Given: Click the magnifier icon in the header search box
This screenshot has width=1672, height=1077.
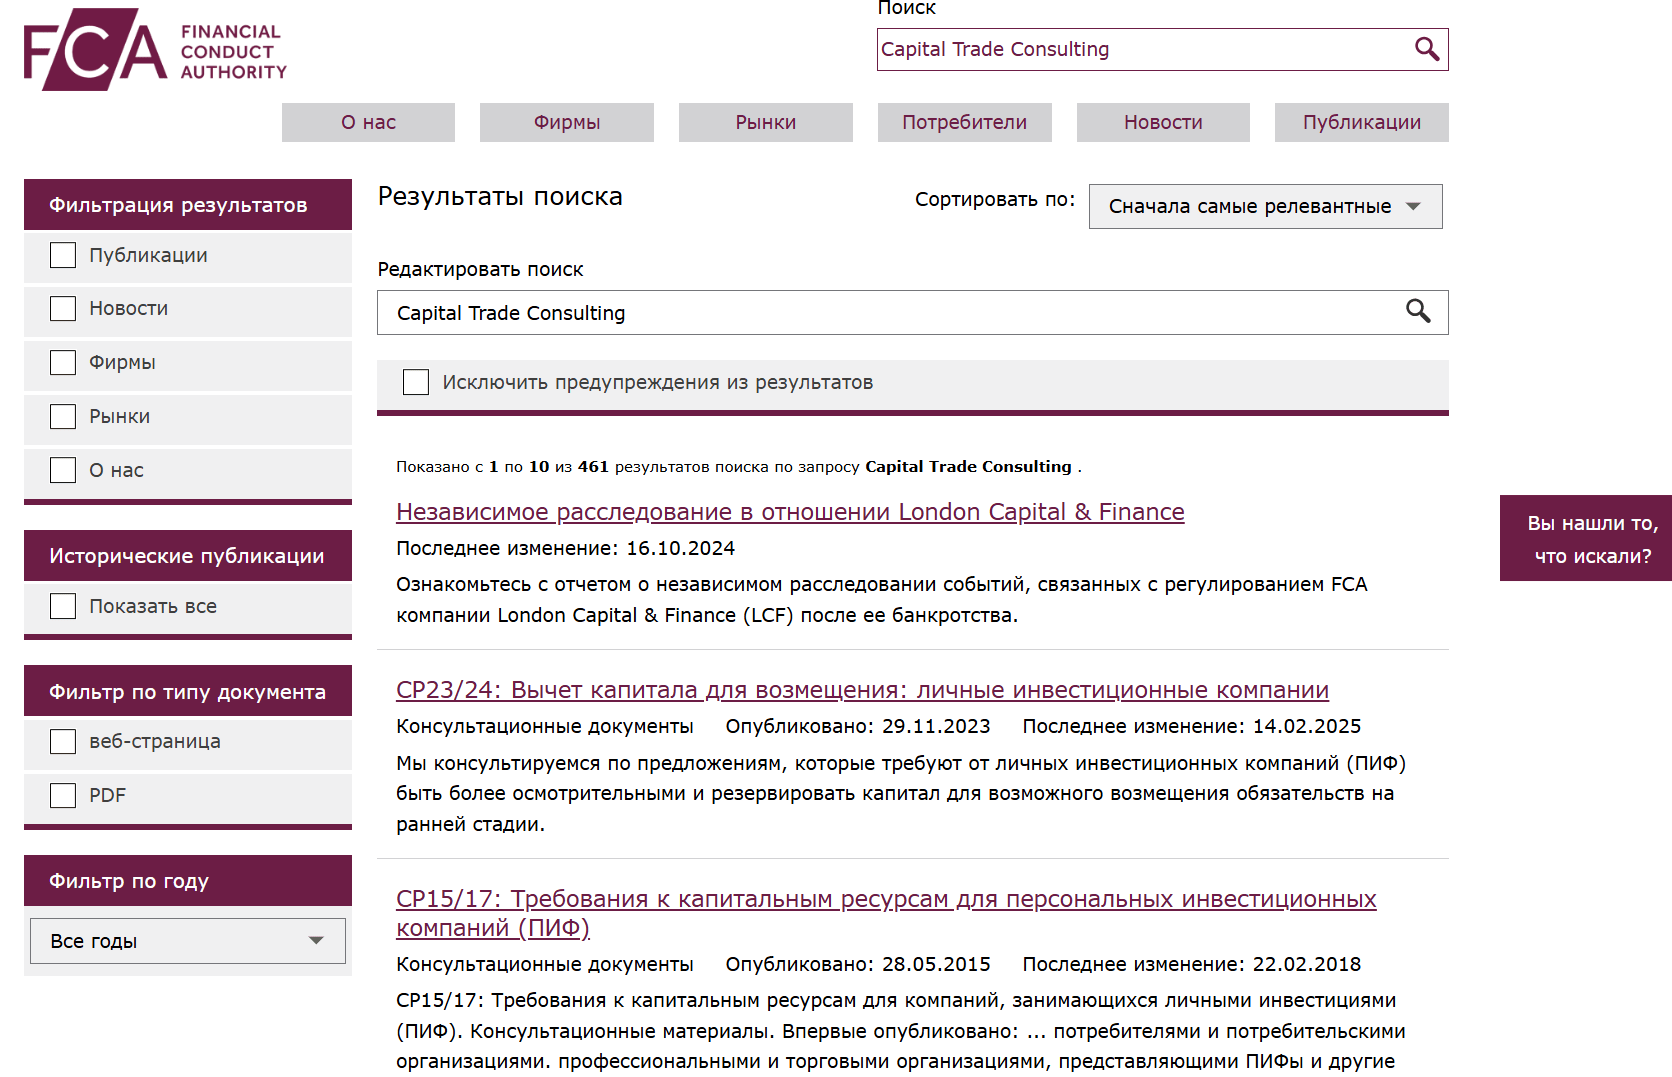Looking at the screenshot, I should click(x=1427, y=49).
